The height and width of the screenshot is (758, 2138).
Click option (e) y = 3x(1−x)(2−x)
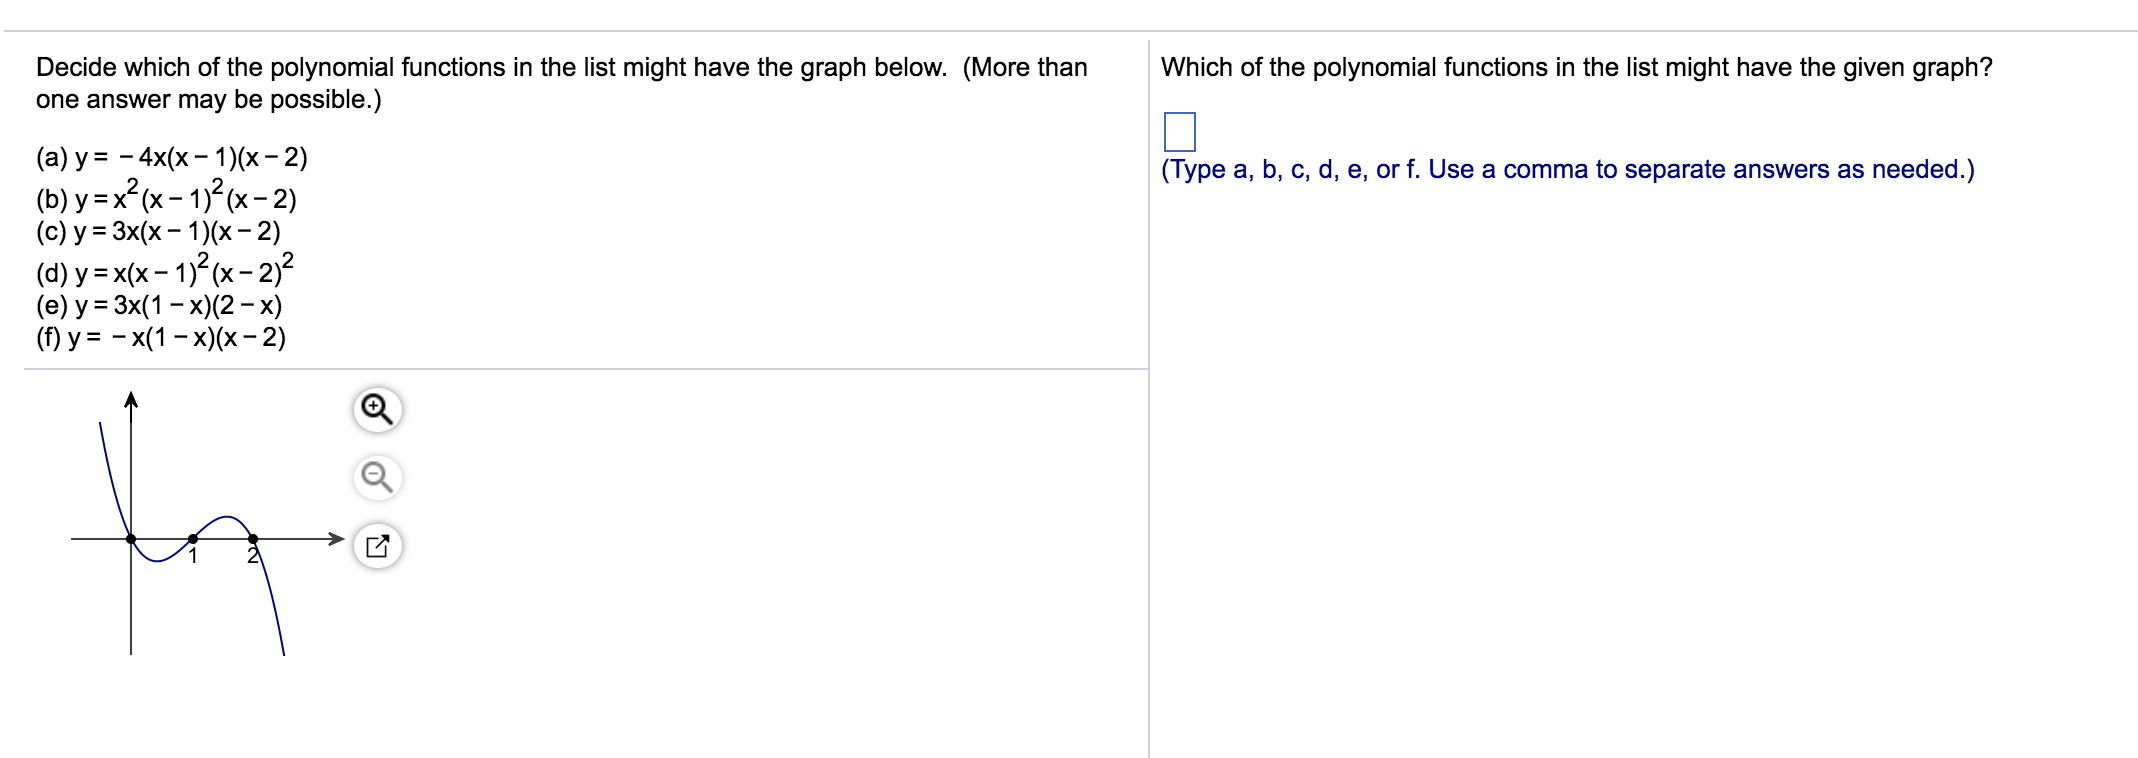point(159,305)
